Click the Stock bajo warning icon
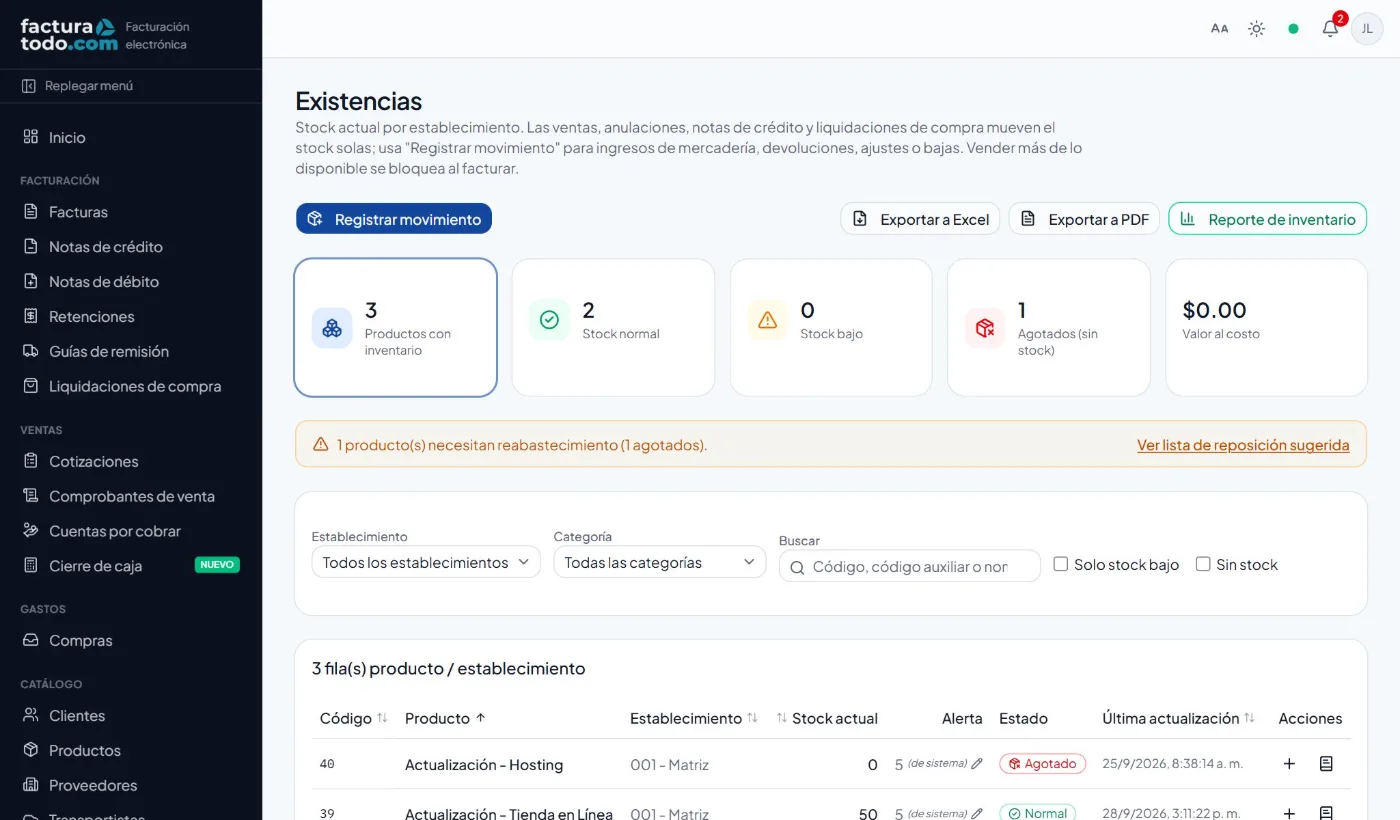Image resolution: width=1400 pixels, height=820 pixels. 767,320
